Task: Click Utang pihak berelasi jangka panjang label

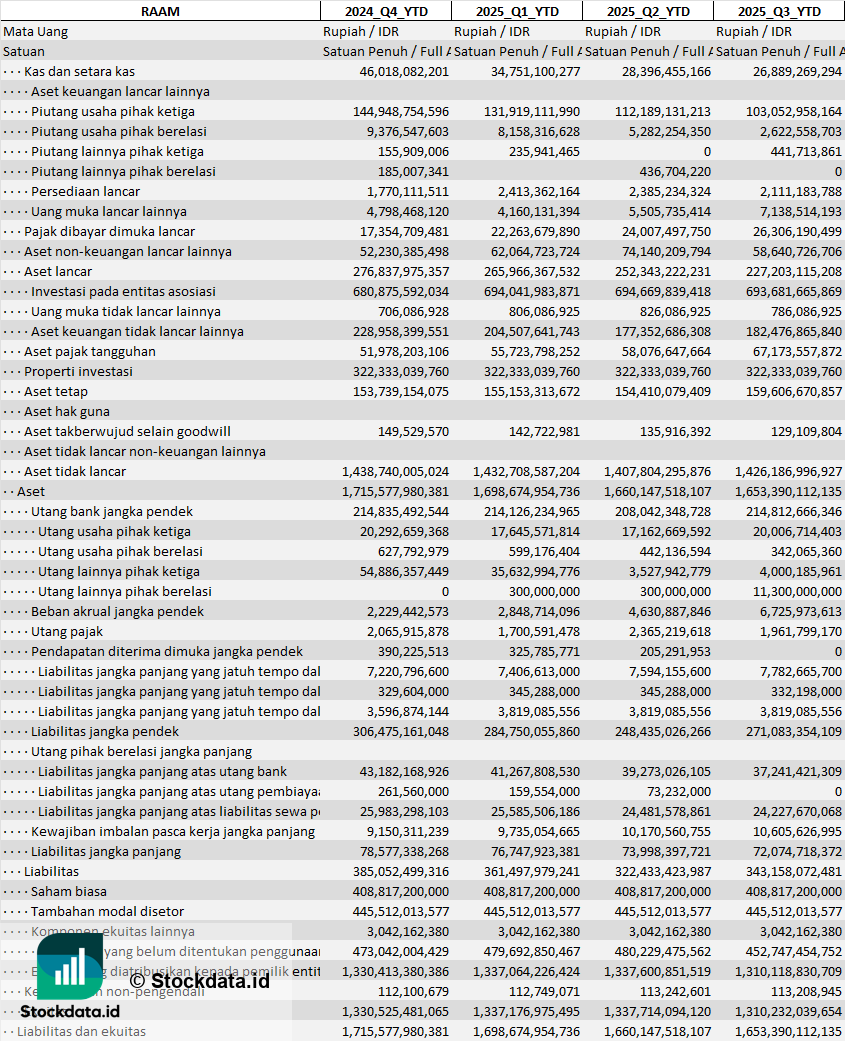Action: tap(141, 751)
